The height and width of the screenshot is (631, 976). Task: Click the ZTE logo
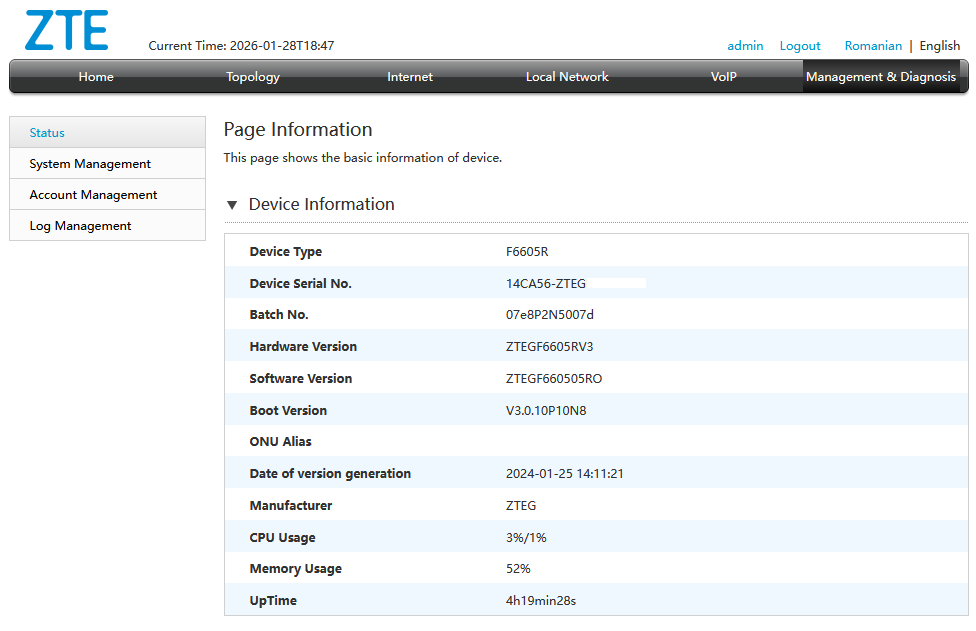65,31
